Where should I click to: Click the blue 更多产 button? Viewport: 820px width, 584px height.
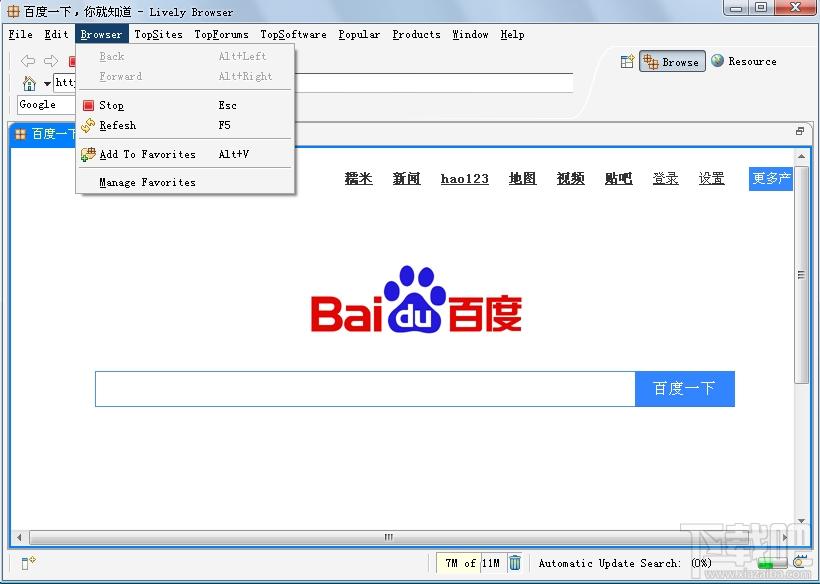point(771,179)
